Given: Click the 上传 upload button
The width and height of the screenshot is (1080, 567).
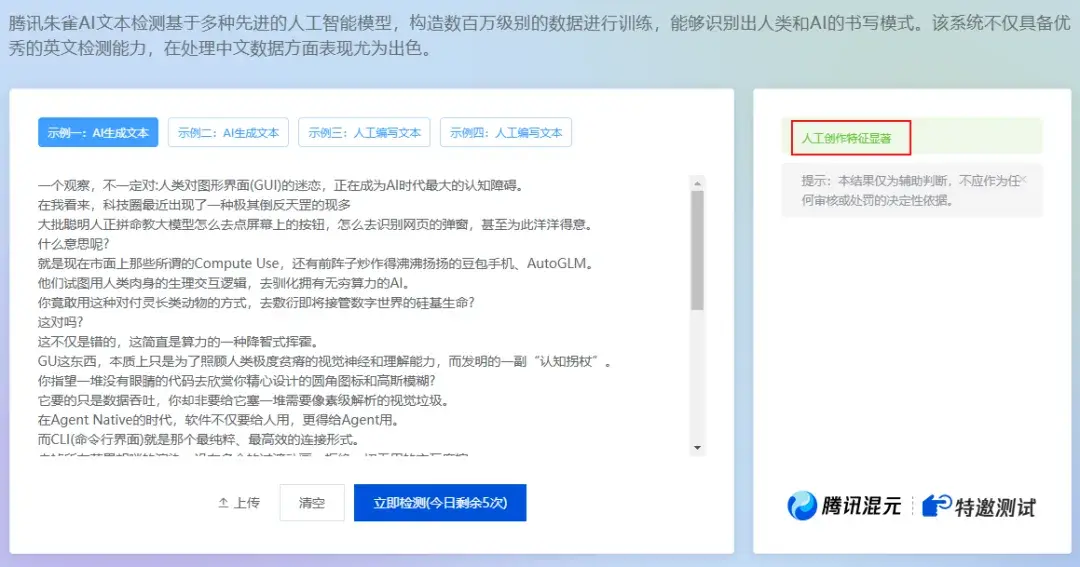Looking at the screenshot, I should coord(239,503).
